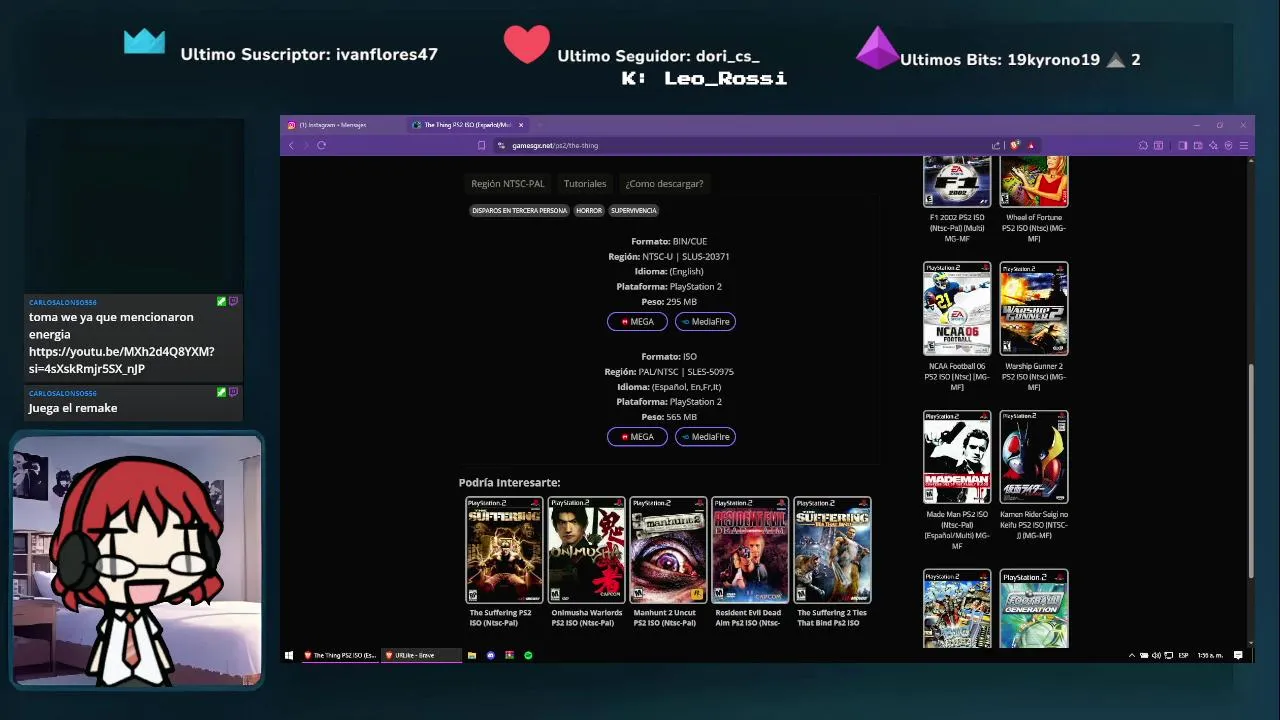The width and height of the screenshot is (1280, 720).
Task: Click Wheel of Fortune PS2 ISO title link
Action: 1034,228
